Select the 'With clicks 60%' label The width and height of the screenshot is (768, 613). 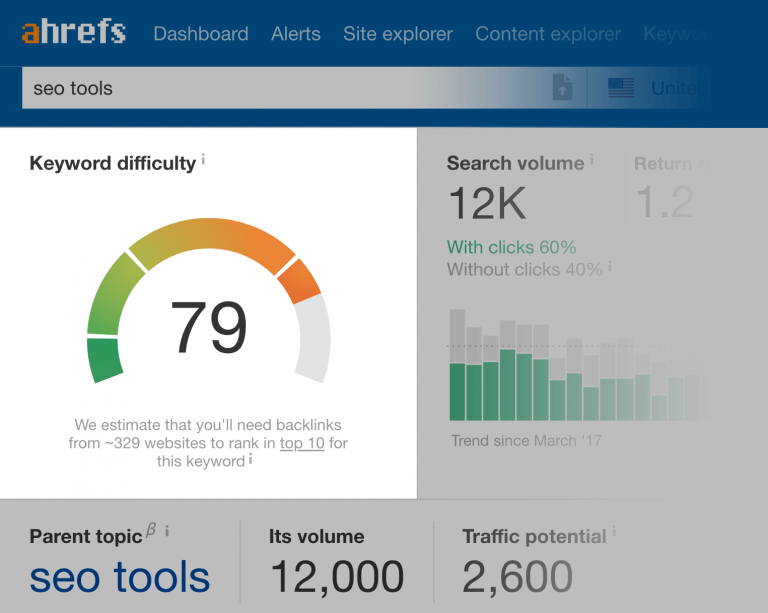[511, 247]
